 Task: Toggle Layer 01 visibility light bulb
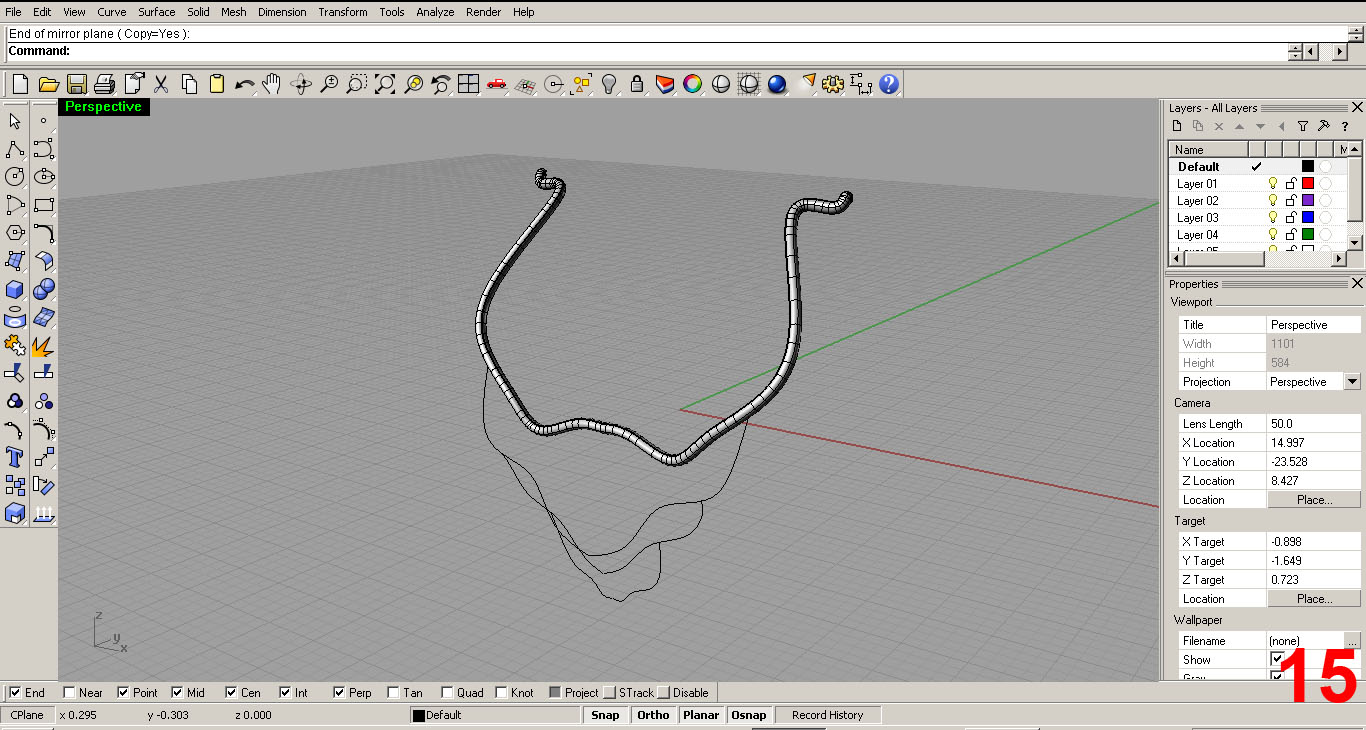(1273, 184)
